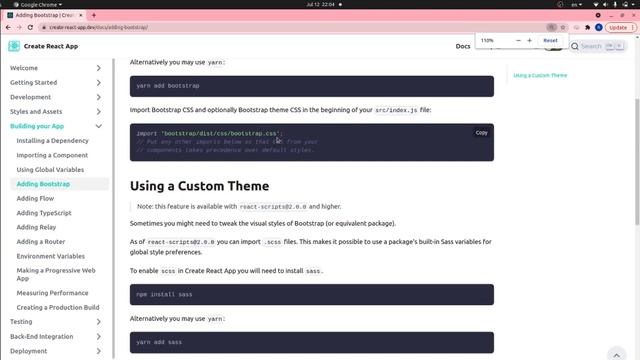Click the Development sidebar label

pyautogui.click(x=31, y=97)
